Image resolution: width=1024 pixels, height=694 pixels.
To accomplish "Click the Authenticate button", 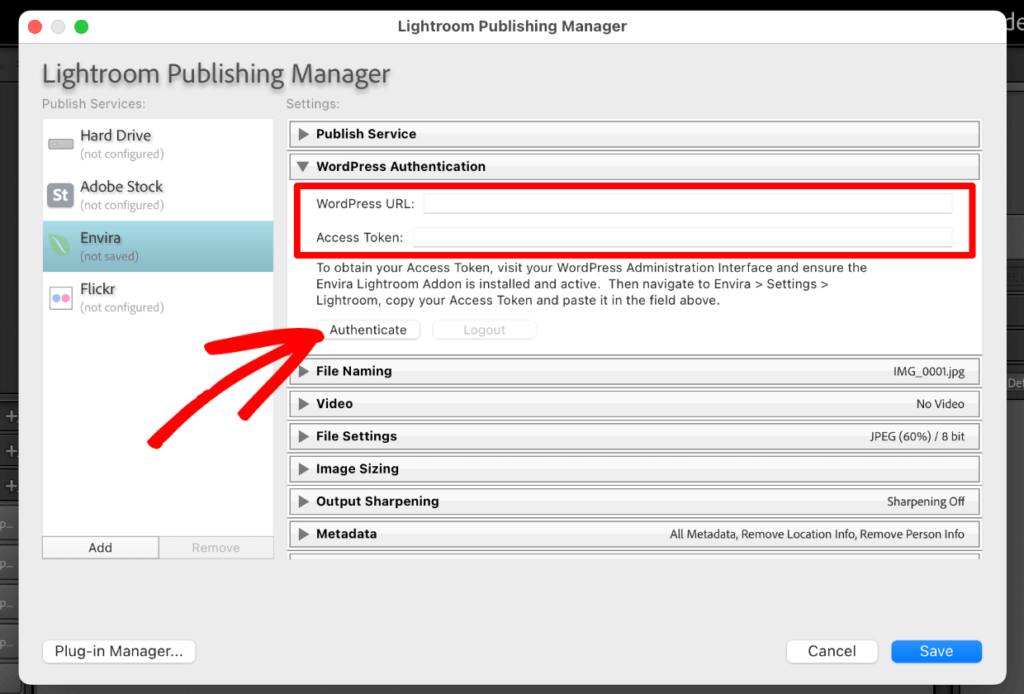I will tap(368, 330).
